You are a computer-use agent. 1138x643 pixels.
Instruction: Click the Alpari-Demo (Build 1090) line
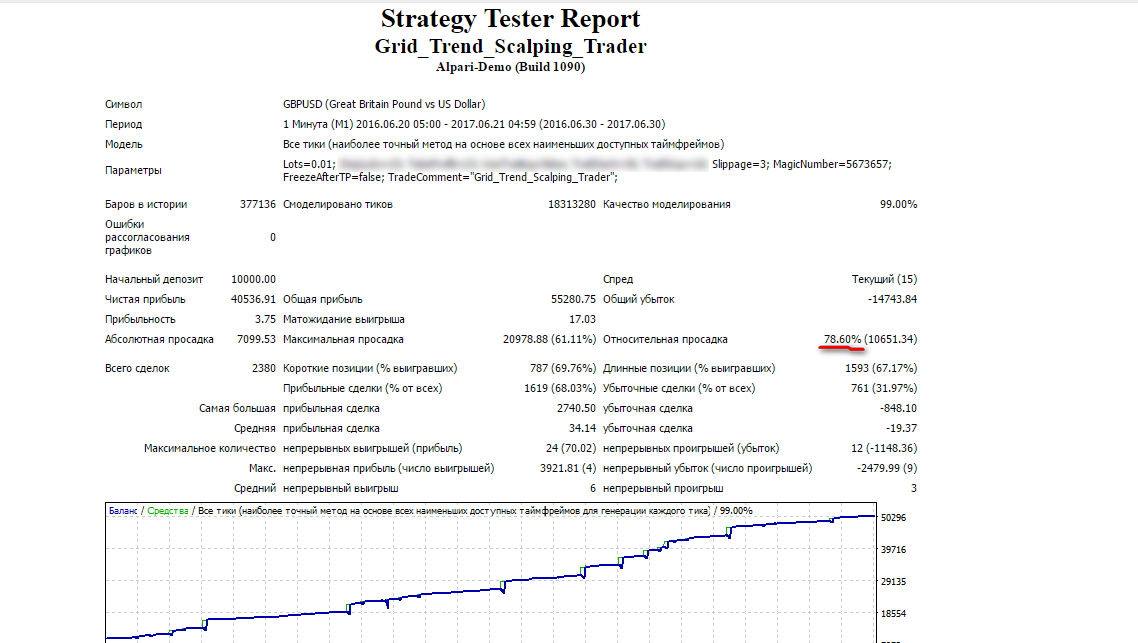tap(510, 67)
